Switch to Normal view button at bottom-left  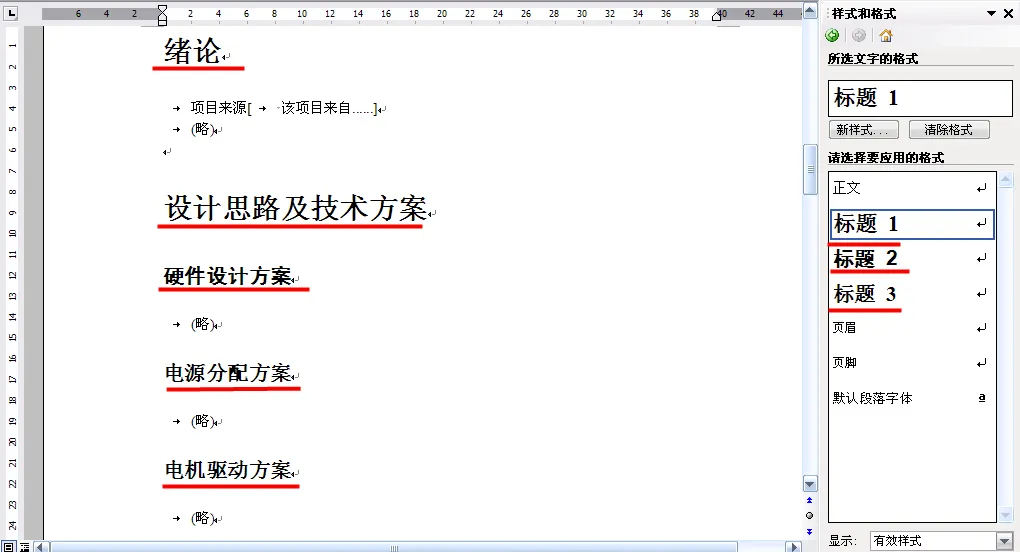pos(8,547)
